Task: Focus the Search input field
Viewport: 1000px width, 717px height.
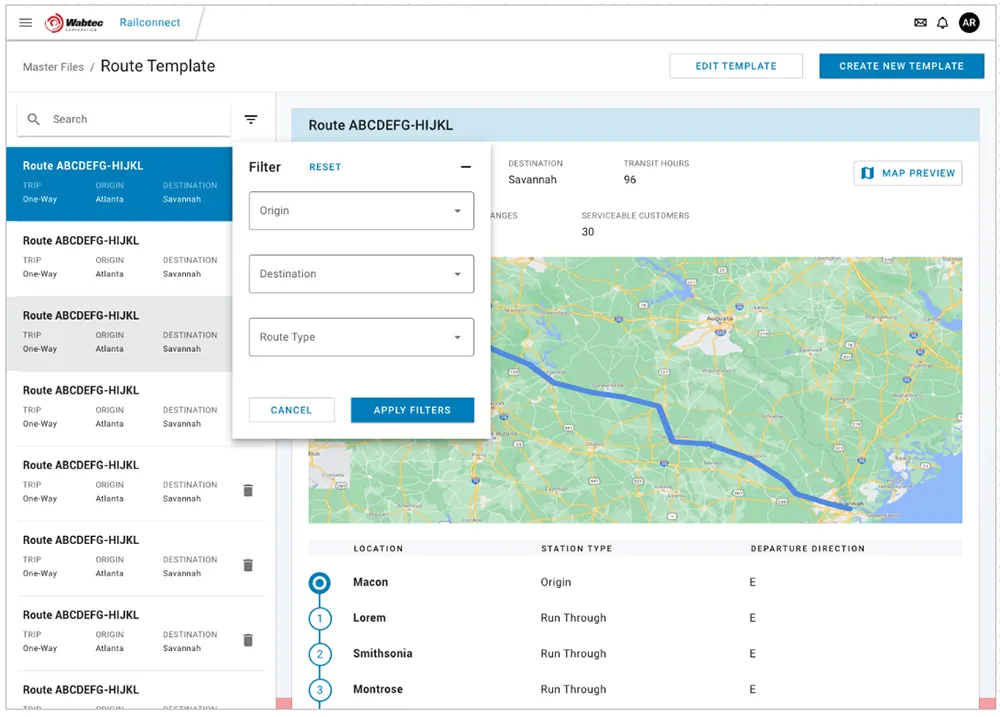Action: [x=124, y=119]
